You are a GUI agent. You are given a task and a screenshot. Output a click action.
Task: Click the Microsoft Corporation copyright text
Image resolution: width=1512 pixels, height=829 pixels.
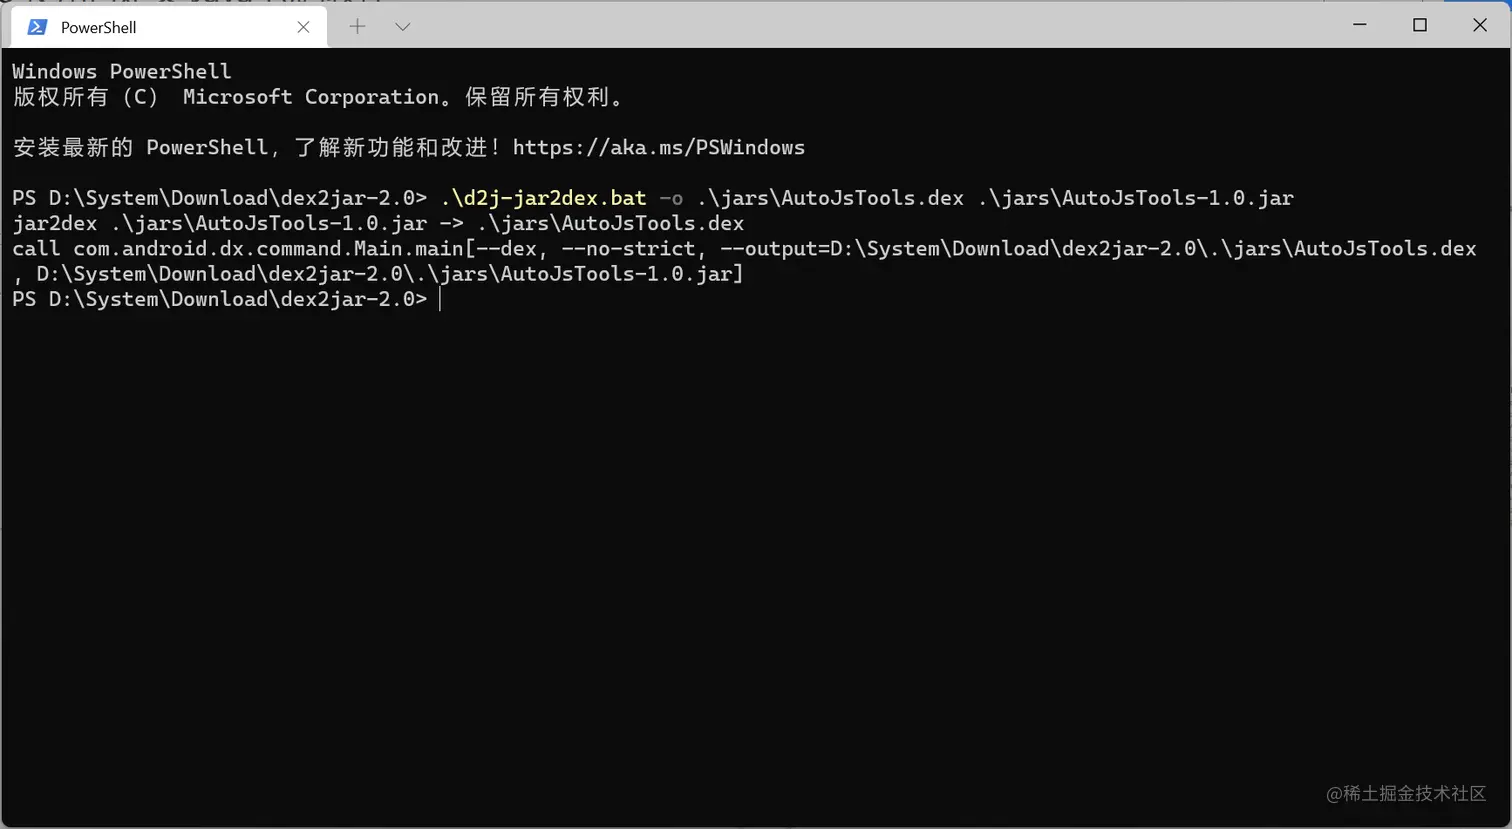point(311,97)
